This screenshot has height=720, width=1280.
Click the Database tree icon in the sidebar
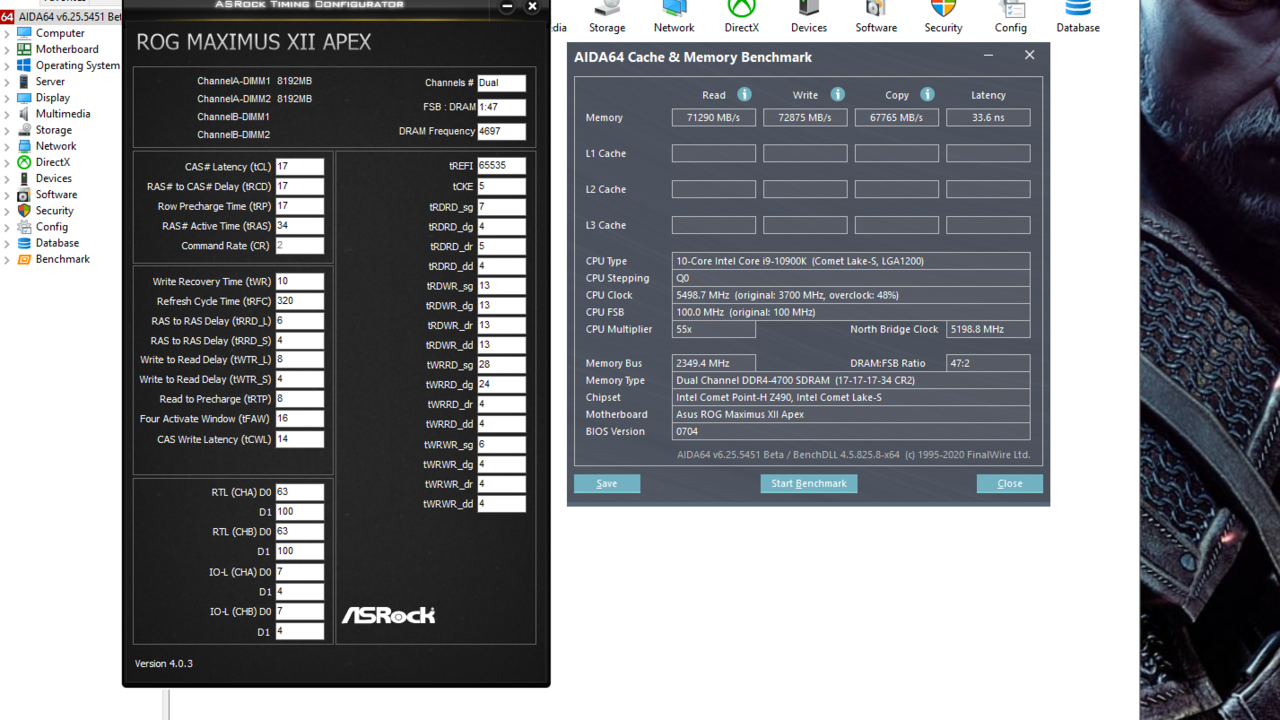[x=24, y=242]
